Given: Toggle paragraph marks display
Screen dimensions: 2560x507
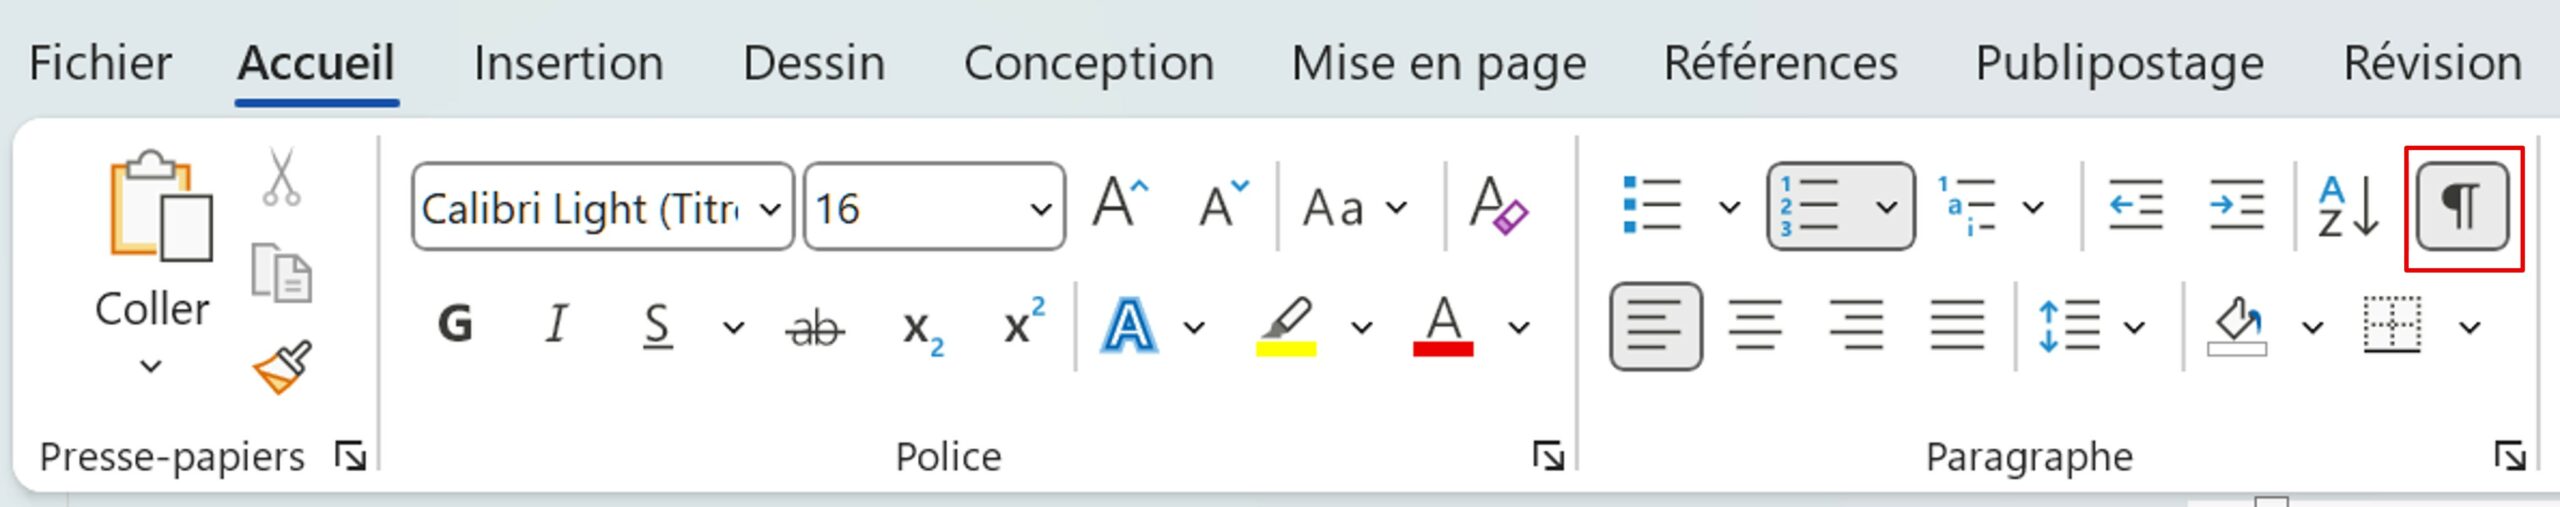Looking at the screenshot, I should coord(2462,207).
